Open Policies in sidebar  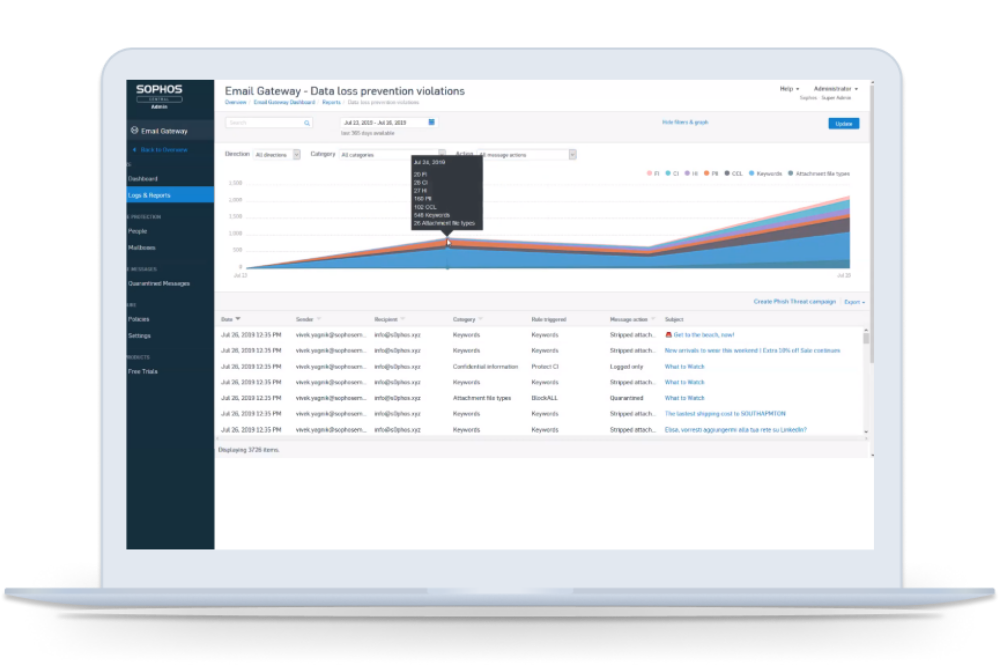tap(138, 319)
